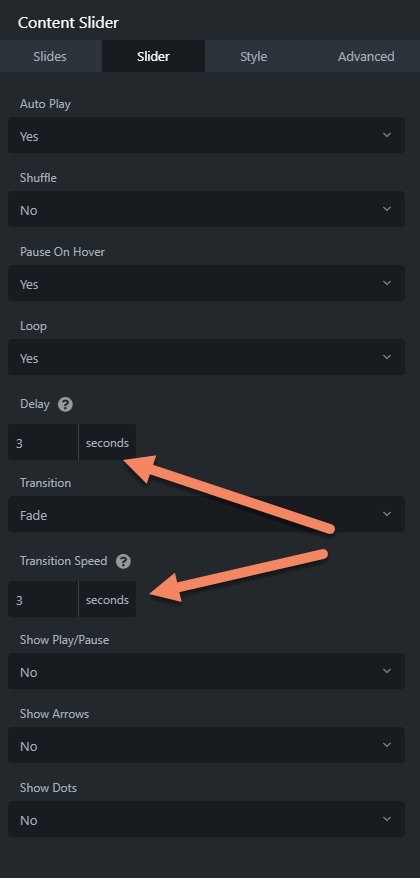Click the Delay help question mark icon
The height and width of the screenshot is (878, 420).
tap(66, 404)
